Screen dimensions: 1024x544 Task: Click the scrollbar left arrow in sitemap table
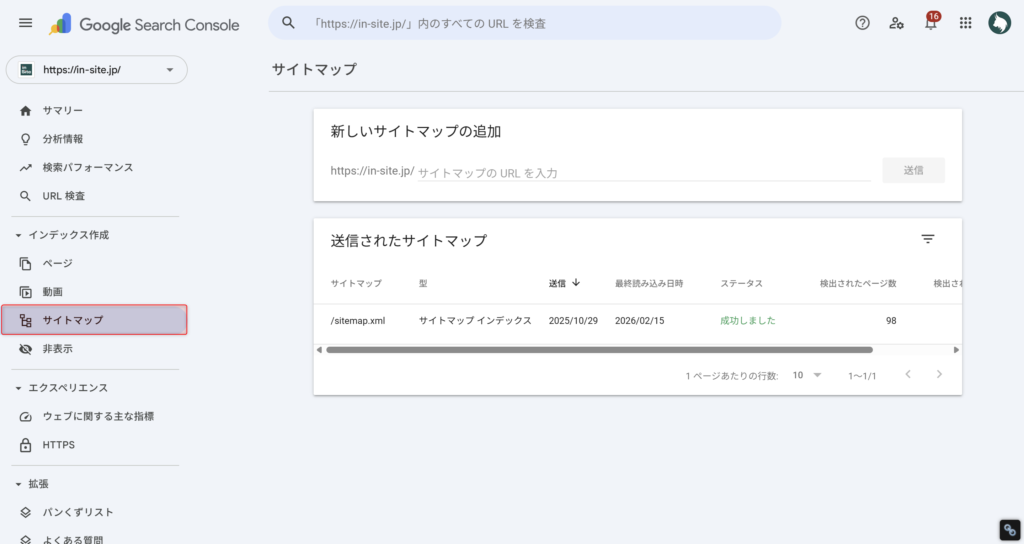319,350
